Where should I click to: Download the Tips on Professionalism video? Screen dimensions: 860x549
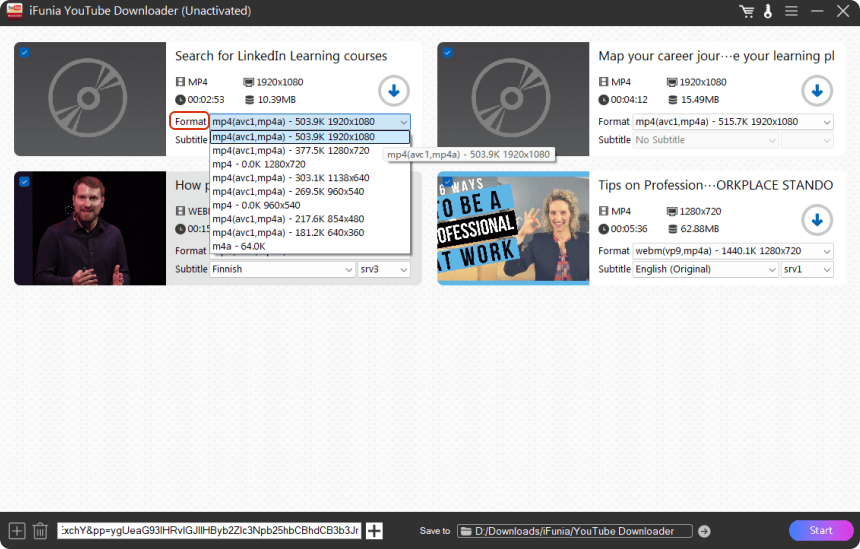817,220
